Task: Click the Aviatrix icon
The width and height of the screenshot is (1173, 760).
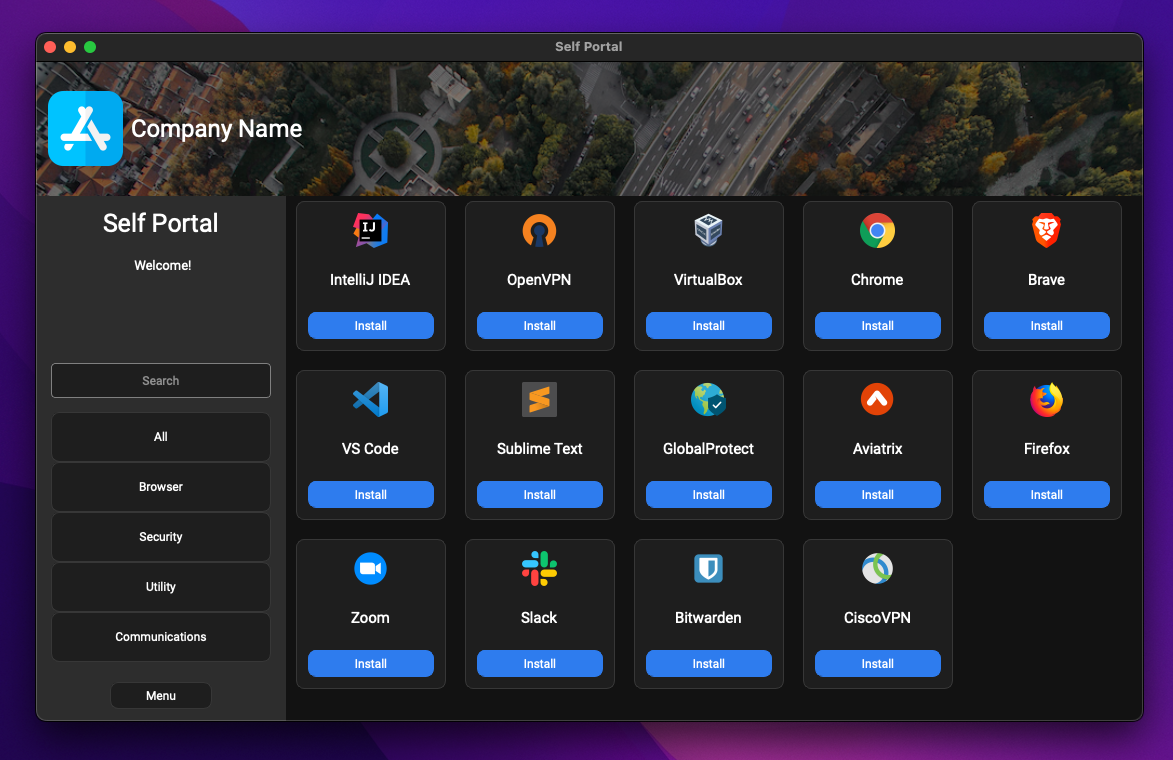Action: [x=878, y=399]
